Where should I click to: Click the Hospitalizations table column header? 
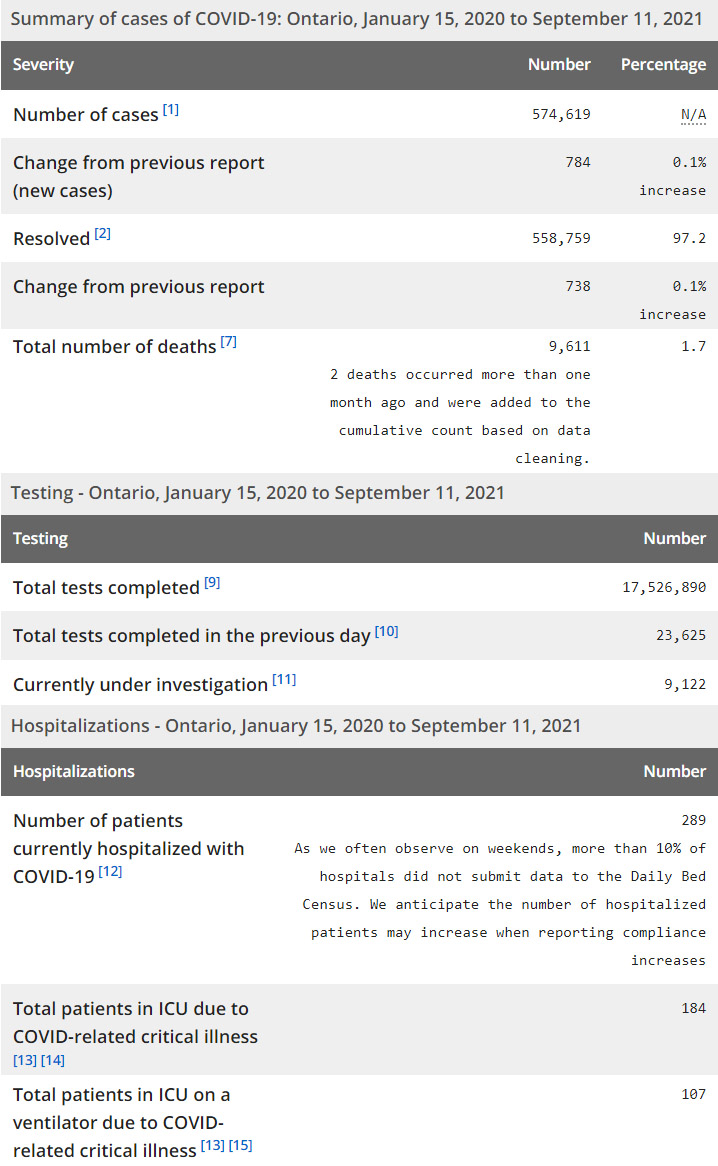[74, 772]
